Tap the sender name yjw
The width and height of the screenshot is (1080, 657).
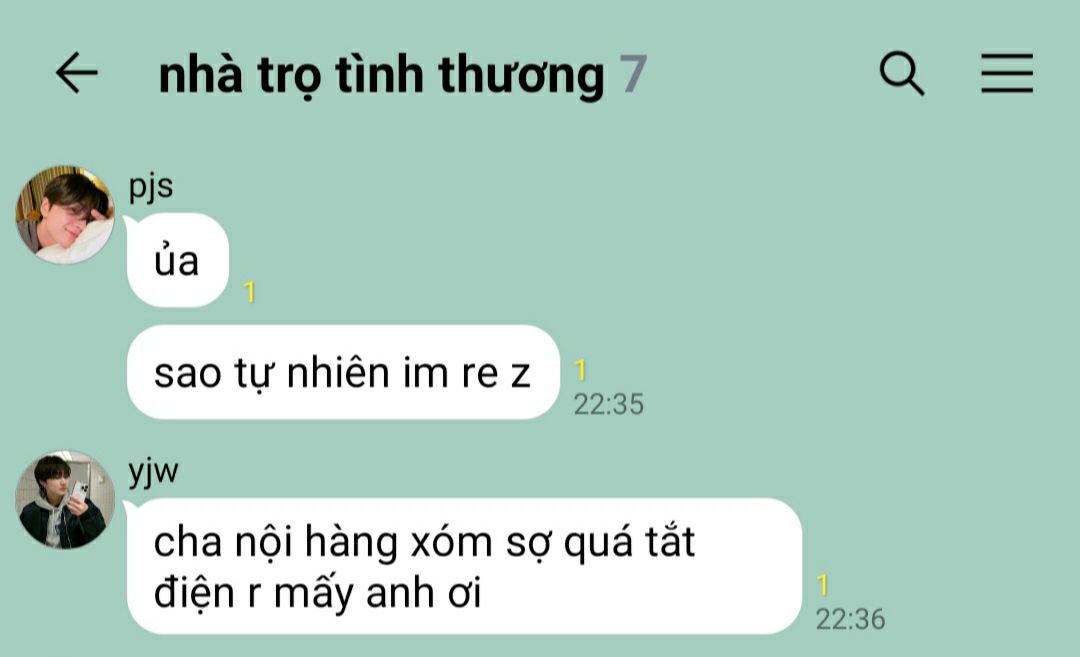click(154, 472)
